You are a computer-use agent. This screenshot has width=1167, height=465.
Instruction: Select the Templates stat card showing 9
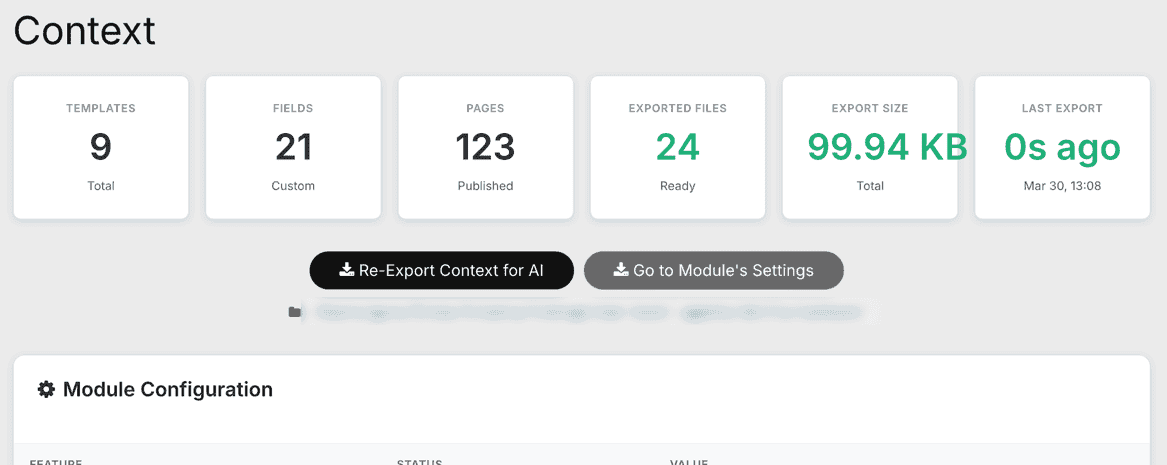101,147
